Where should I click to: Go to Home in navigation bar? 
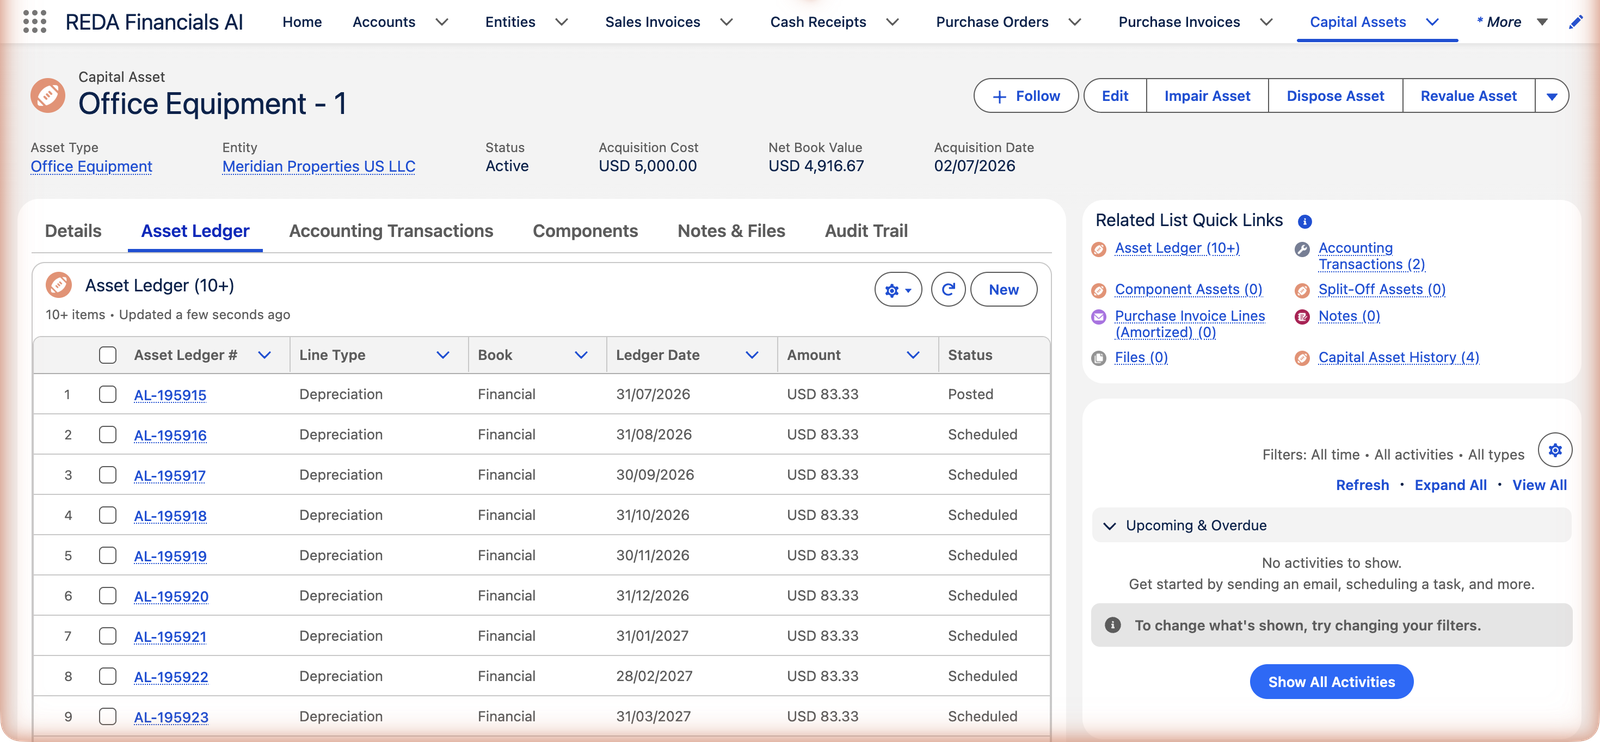pos(302,22)
